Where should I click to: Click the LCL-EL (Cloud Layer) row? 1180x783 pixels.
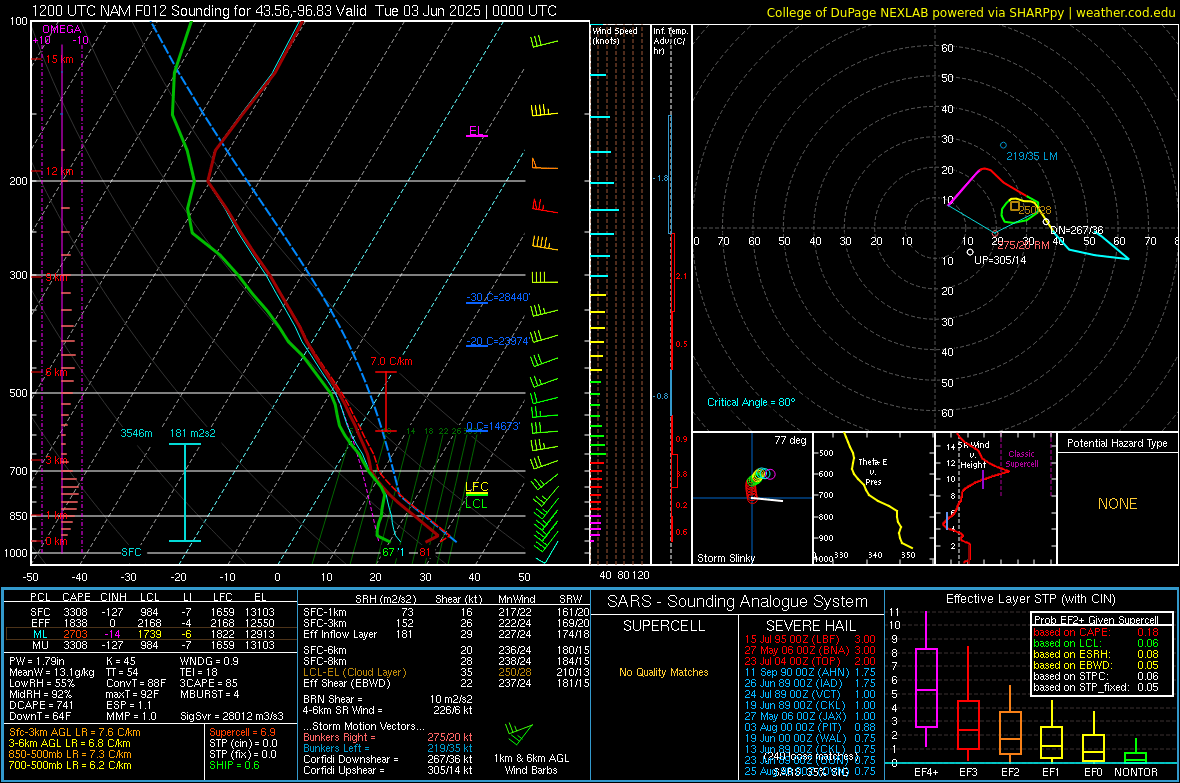coord(446,672)
